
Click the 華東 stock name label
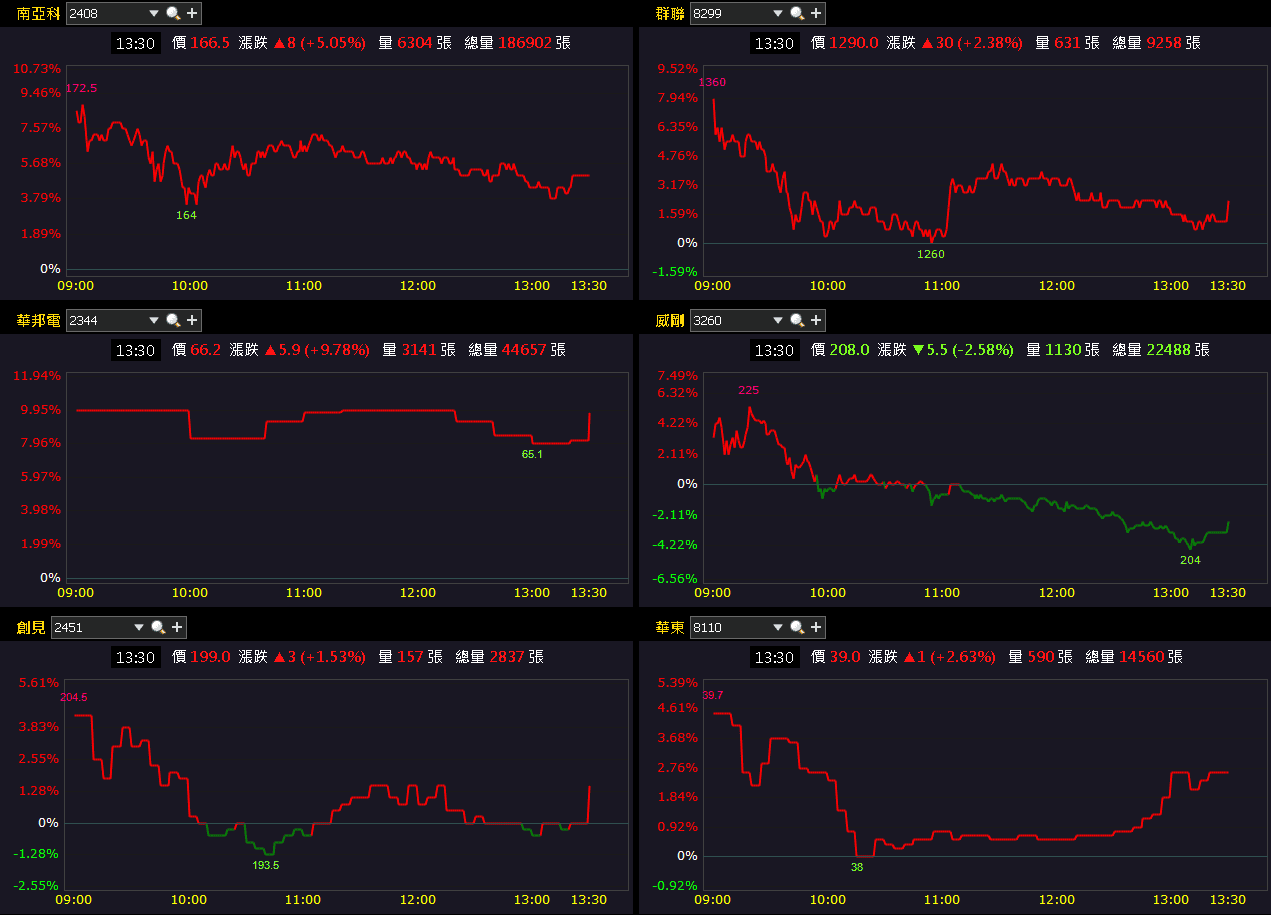[670, 628]
